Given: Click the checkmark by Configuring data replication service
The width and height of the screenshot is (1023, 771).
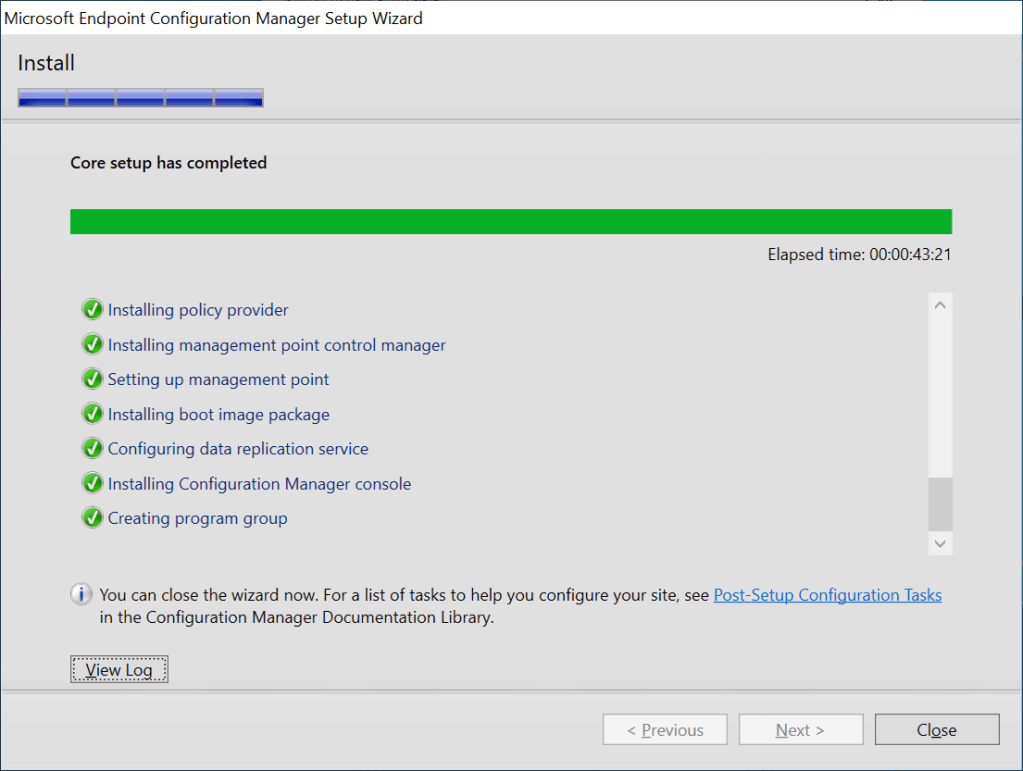Looking at the screenshot, I should point(92,449).
